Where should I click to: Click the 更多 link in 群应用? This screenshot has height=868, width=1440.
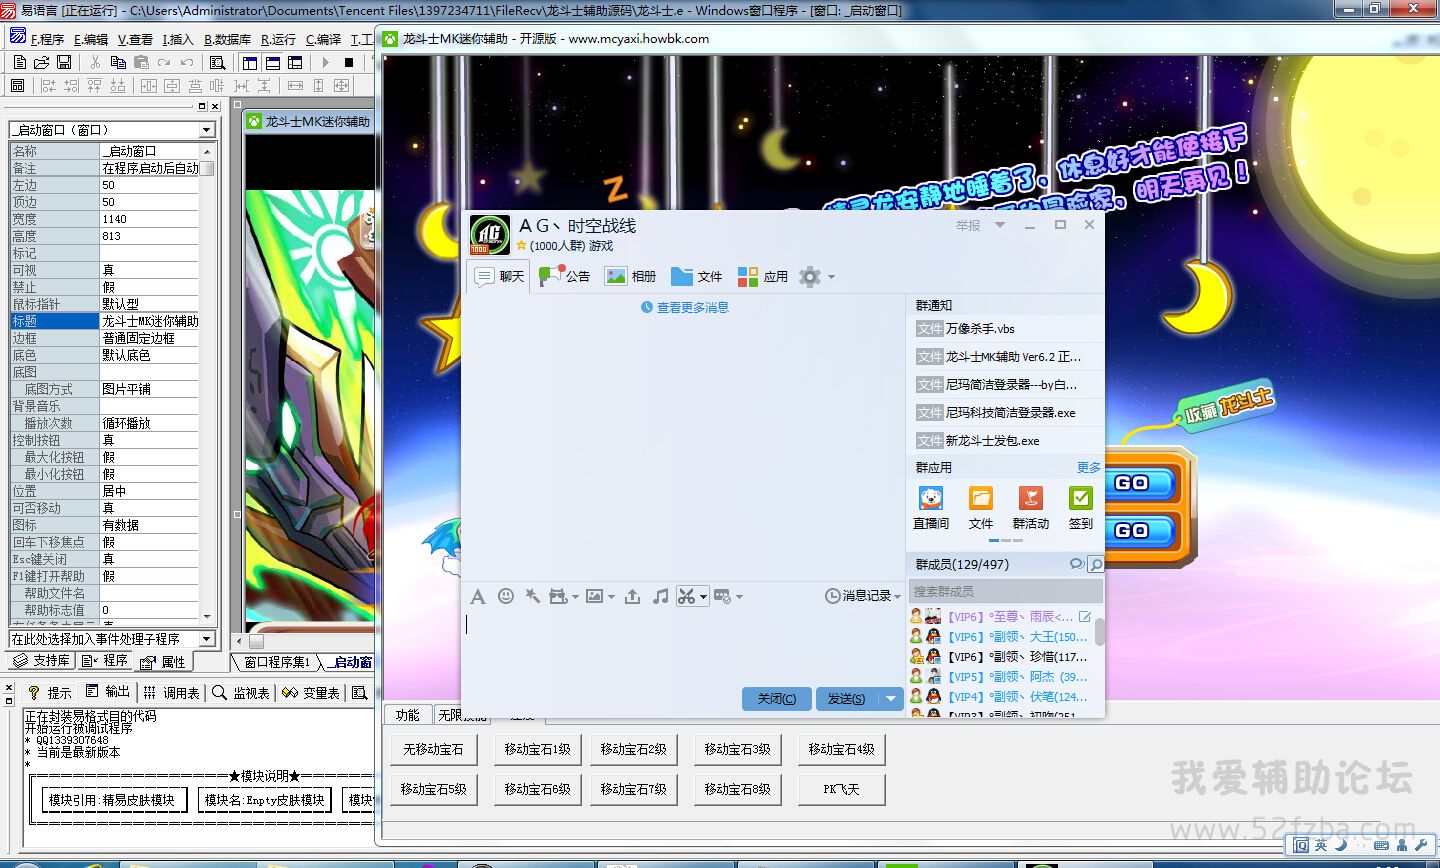1089,468
